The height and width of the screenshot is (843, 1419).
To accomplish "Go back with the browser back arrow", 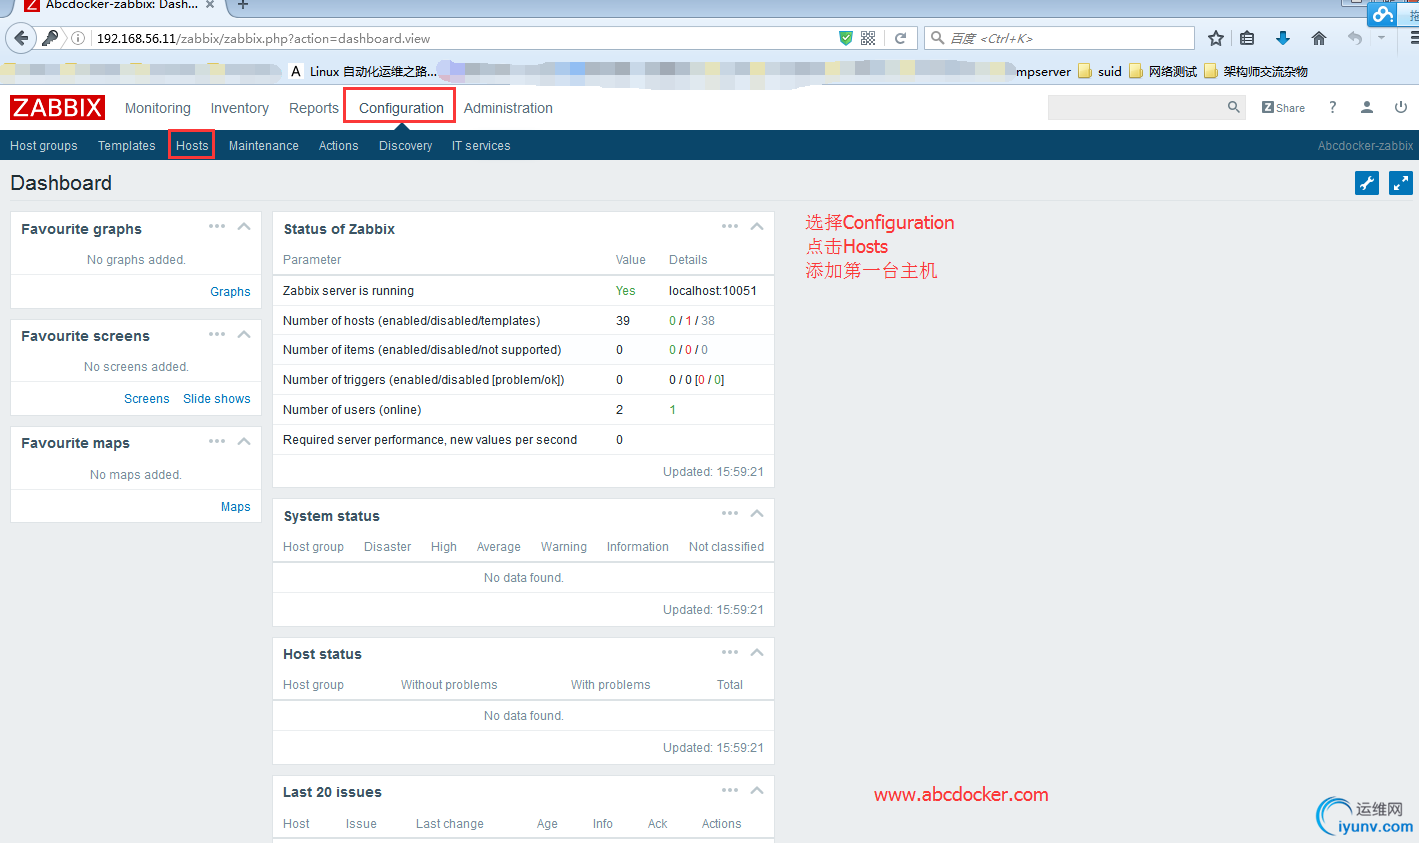I will 21,38.
